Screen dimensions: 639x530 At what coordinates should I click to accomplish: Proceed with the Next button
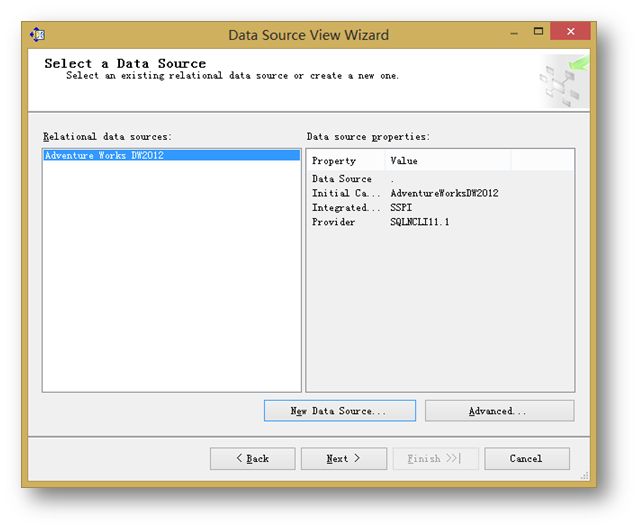click(344, 459)
